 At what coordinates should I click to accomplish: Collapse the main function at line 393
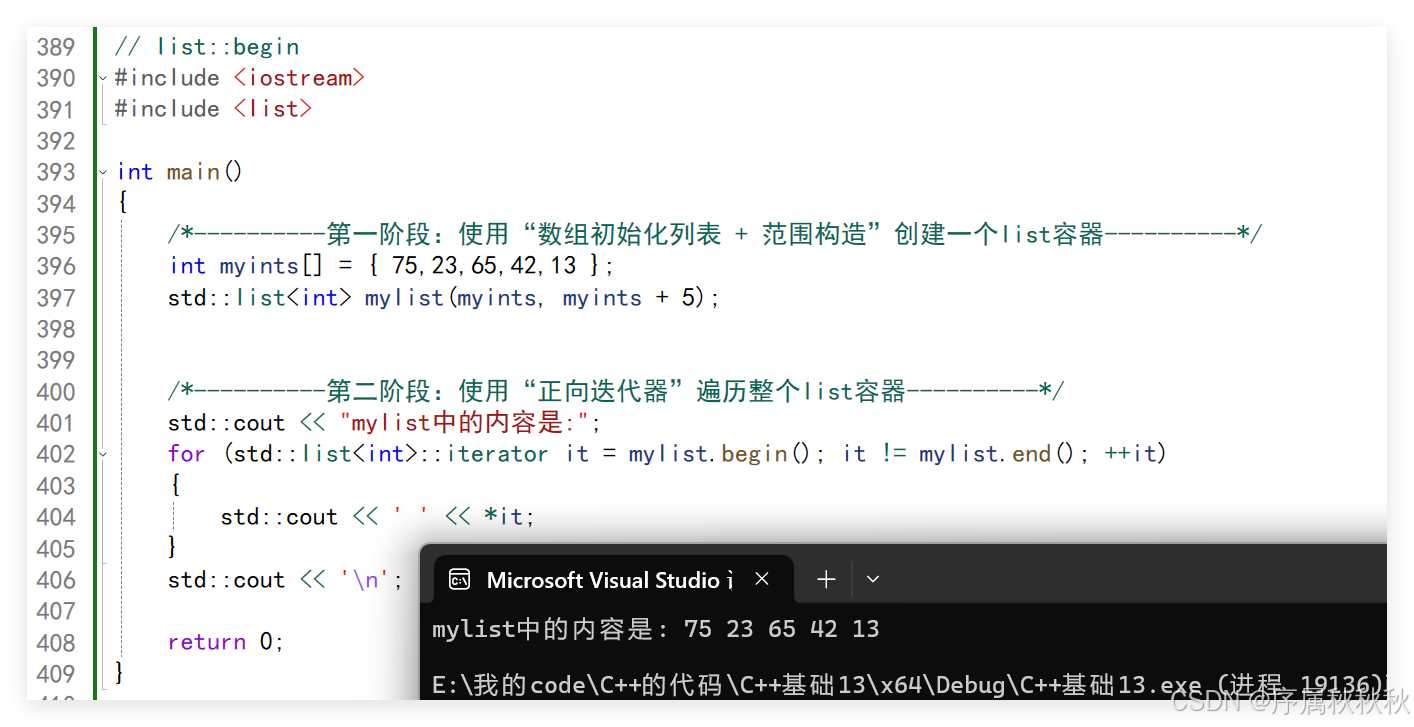pos(103,172)
